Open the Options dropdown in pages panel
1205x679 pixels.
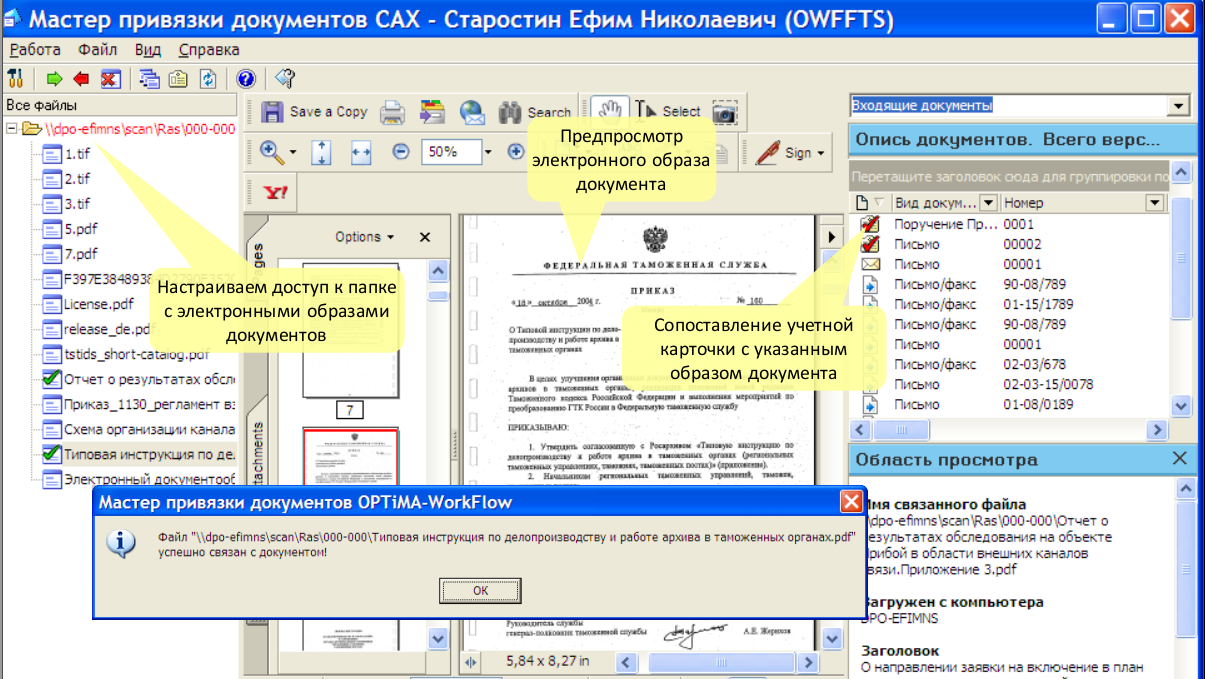pos(364,237)
